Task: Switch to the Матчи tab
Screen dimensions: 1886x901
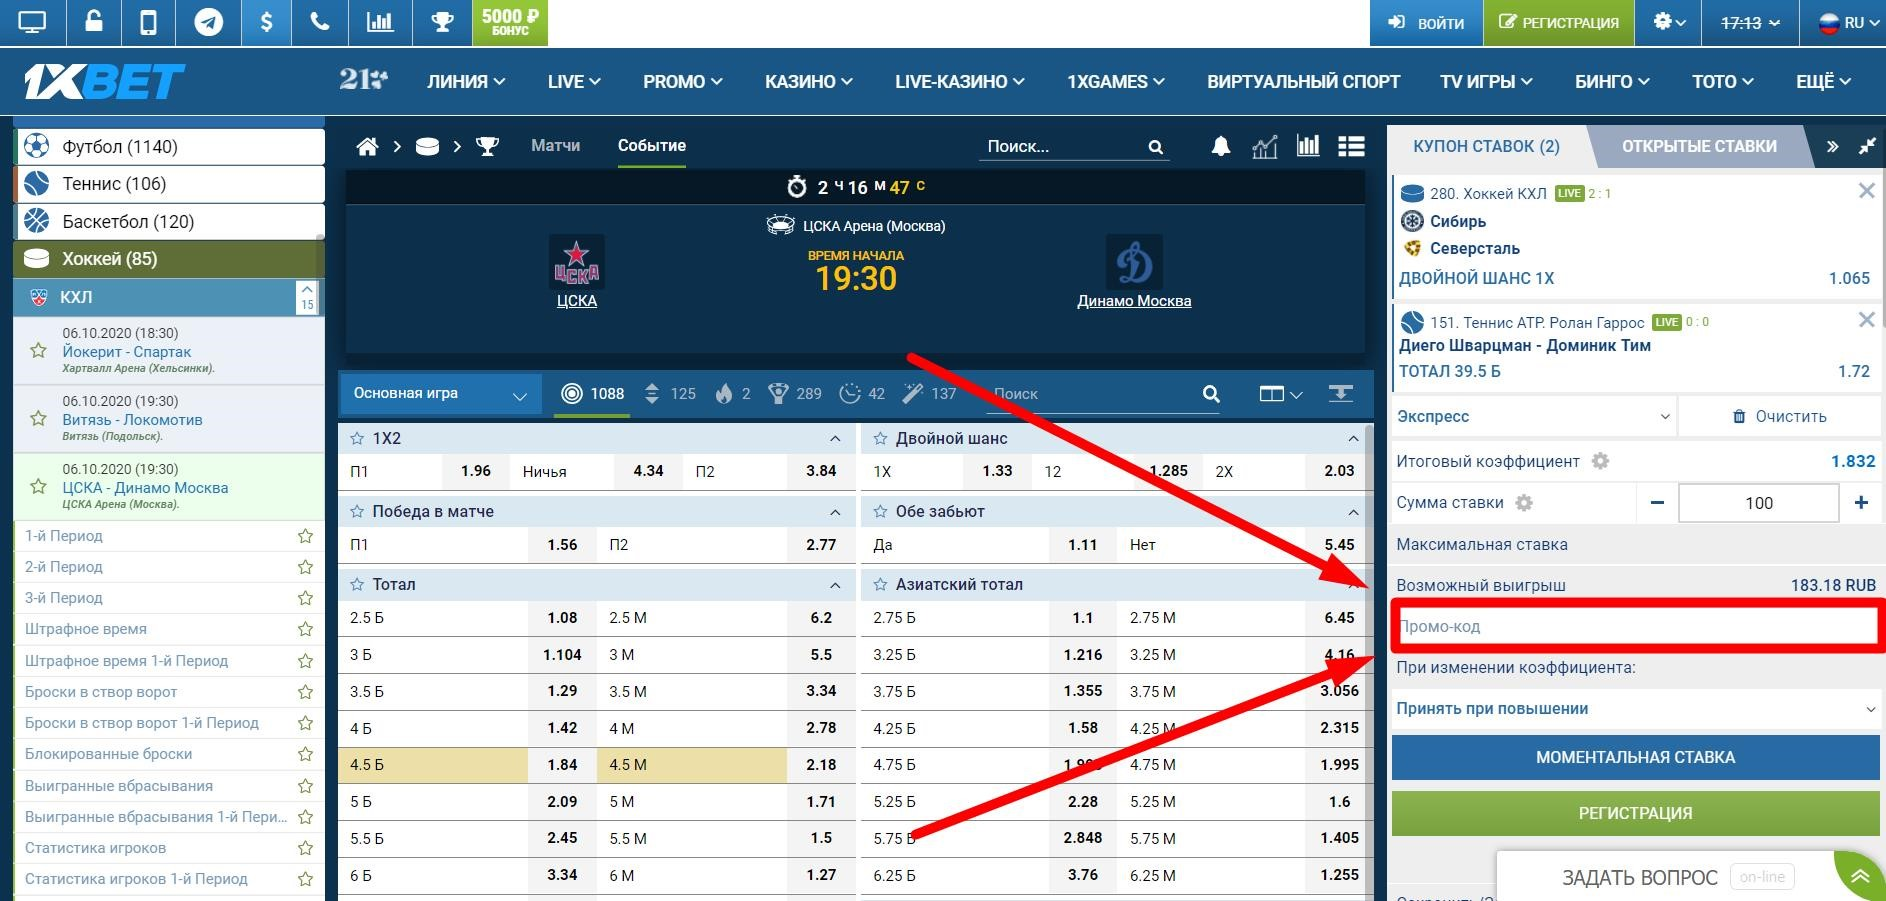Action: click(555, 146)
